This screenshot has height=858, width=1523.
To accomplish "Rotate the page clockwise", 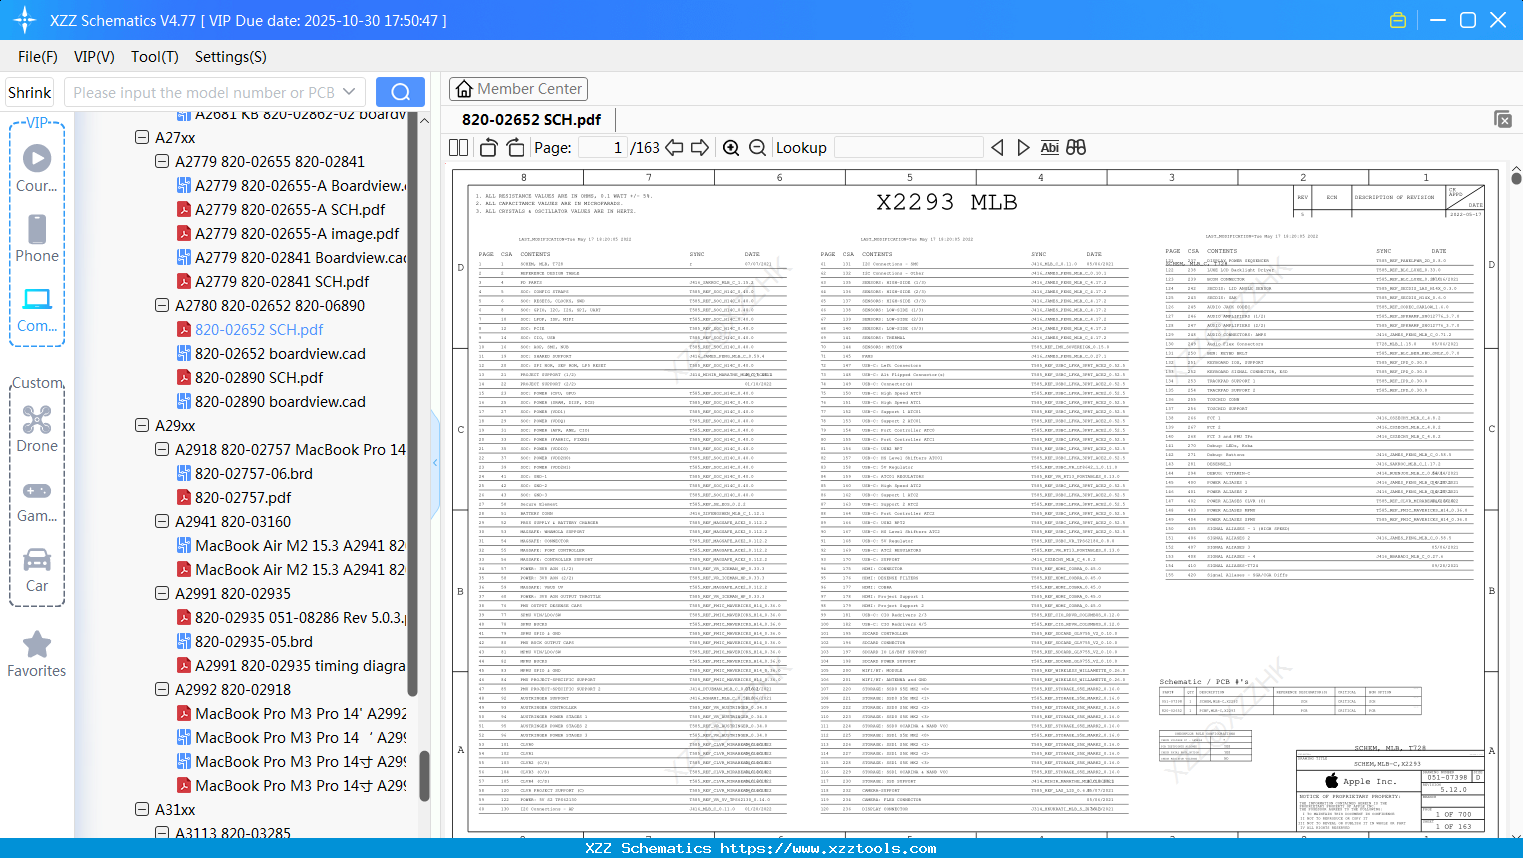I will coord(515,148).
